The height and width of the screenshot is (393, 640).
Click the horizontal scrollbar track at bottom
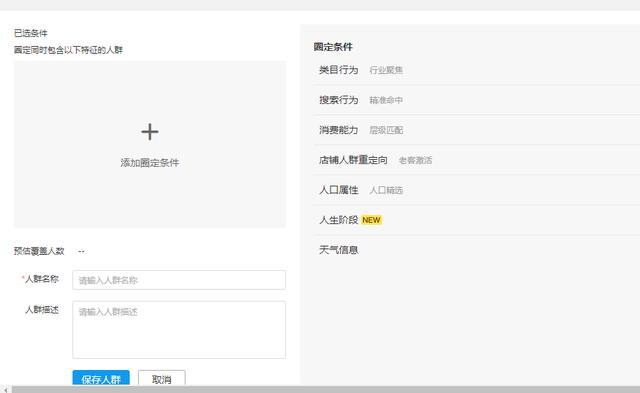click(326, 390)
